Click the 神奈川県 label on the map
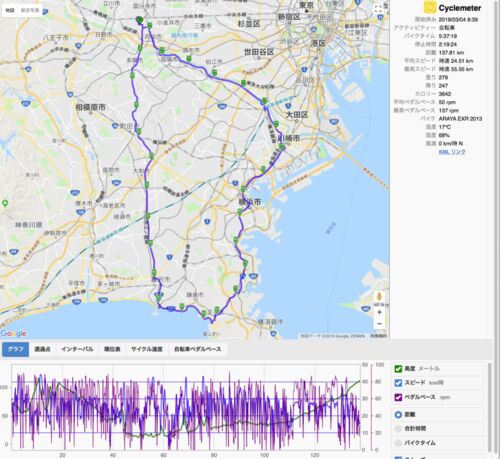 coord(29,225)
